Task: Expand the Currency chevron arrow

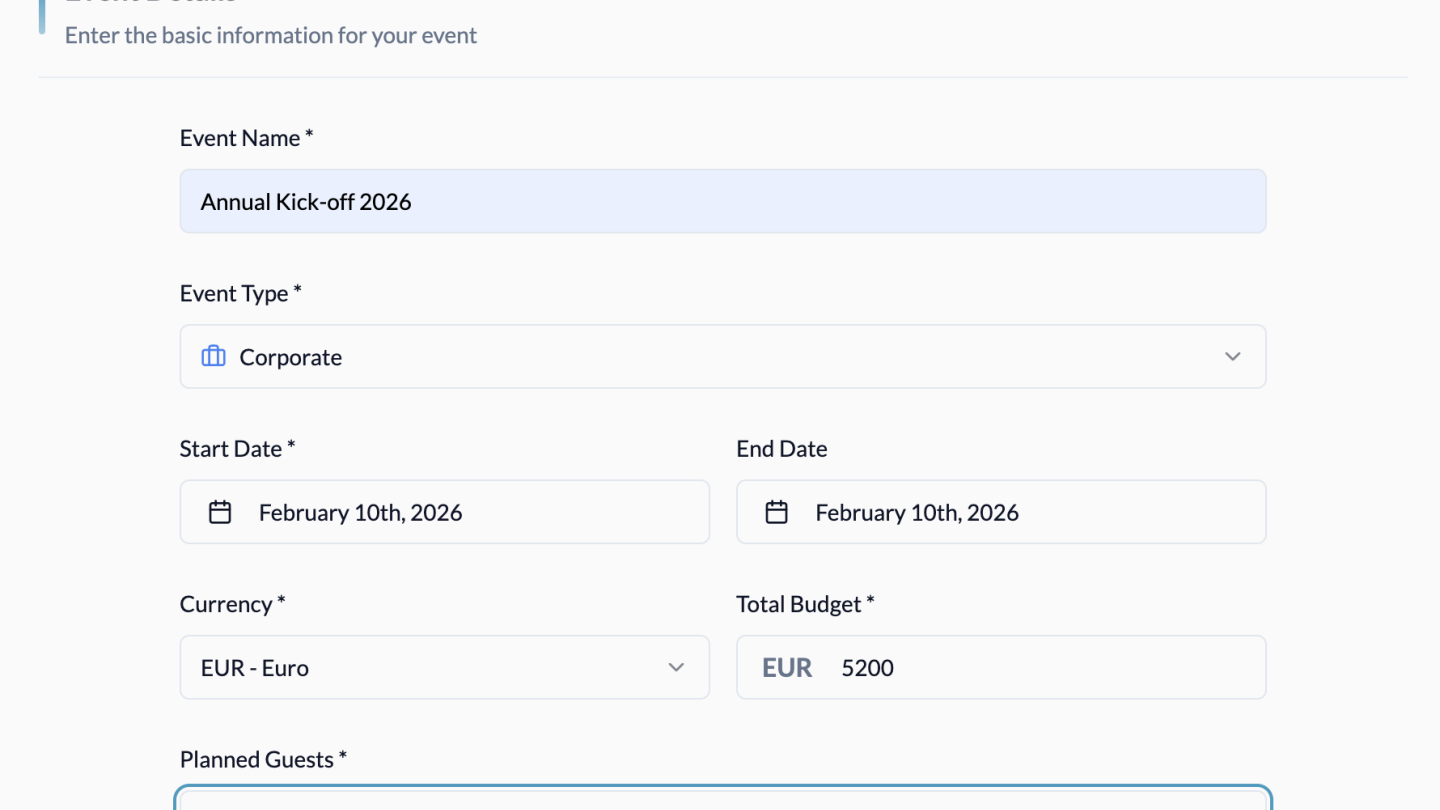Action: pos(676,667)
